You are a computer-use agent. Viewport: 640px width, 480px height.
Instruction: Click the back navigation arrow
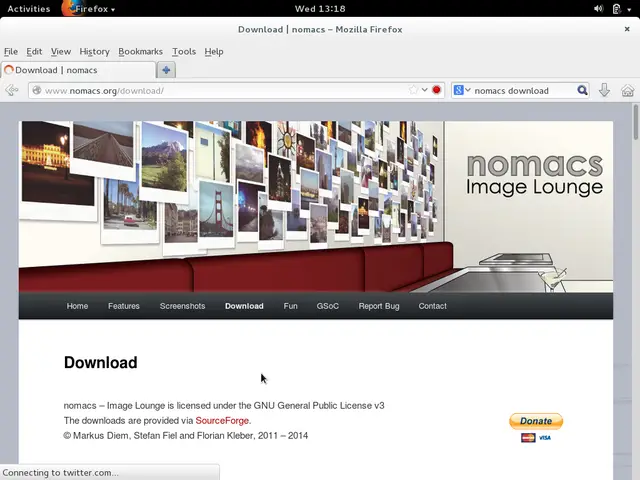click(12, 90)
